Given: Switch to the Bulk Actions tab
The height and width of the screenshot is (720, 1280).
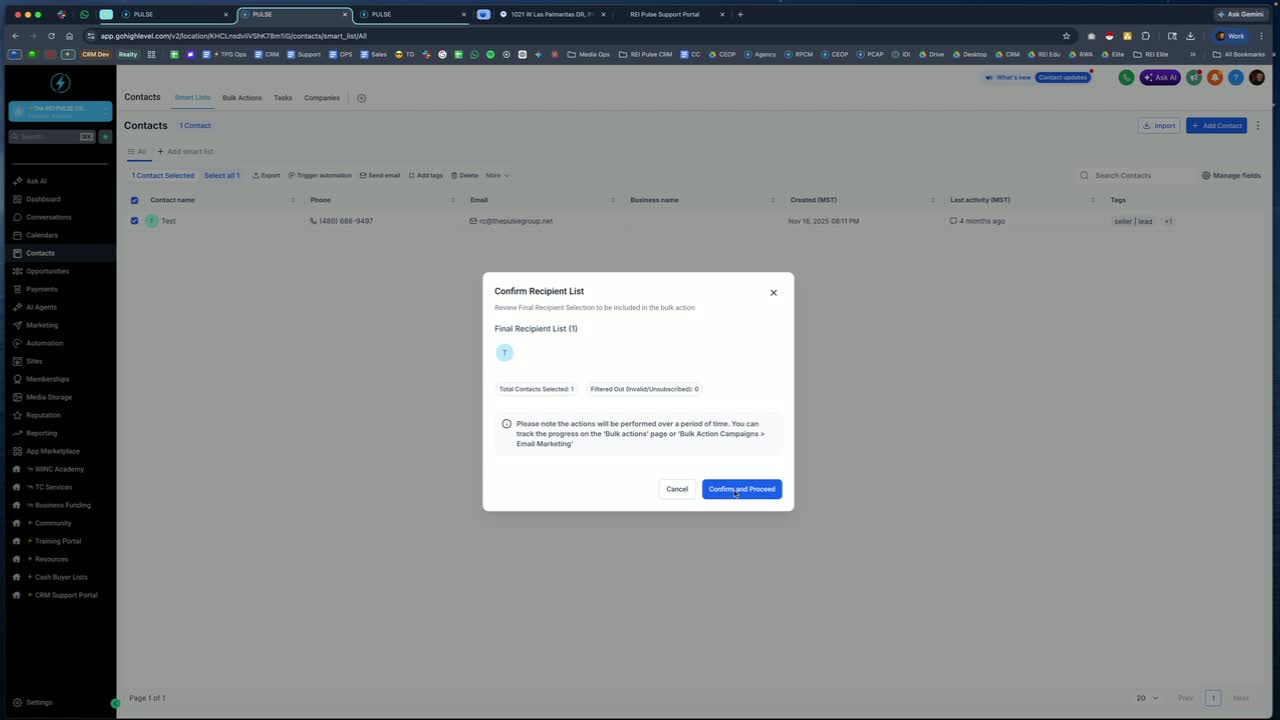Looking at the screenshot, I should [242, 98].
